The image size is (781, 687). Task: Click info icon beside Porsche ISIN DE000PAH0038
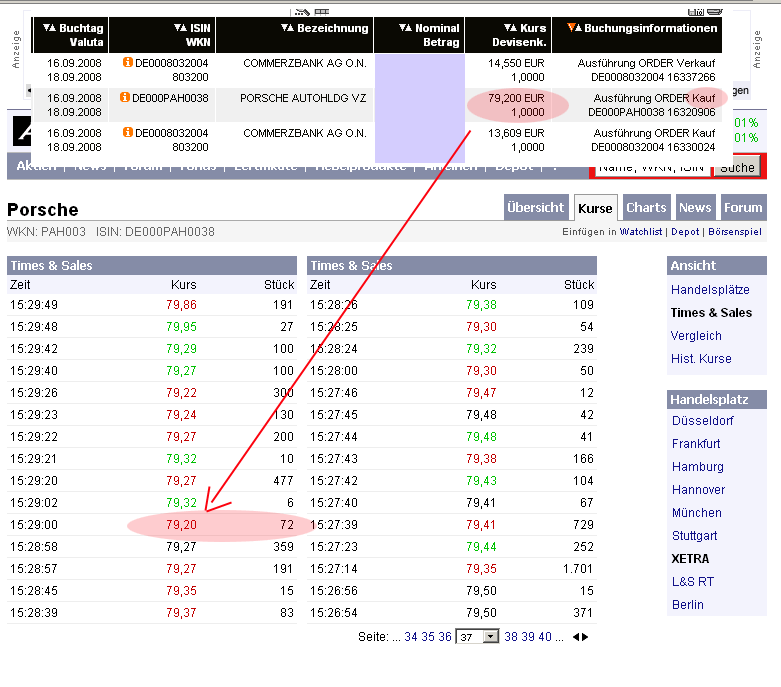[x=125, y=98]
